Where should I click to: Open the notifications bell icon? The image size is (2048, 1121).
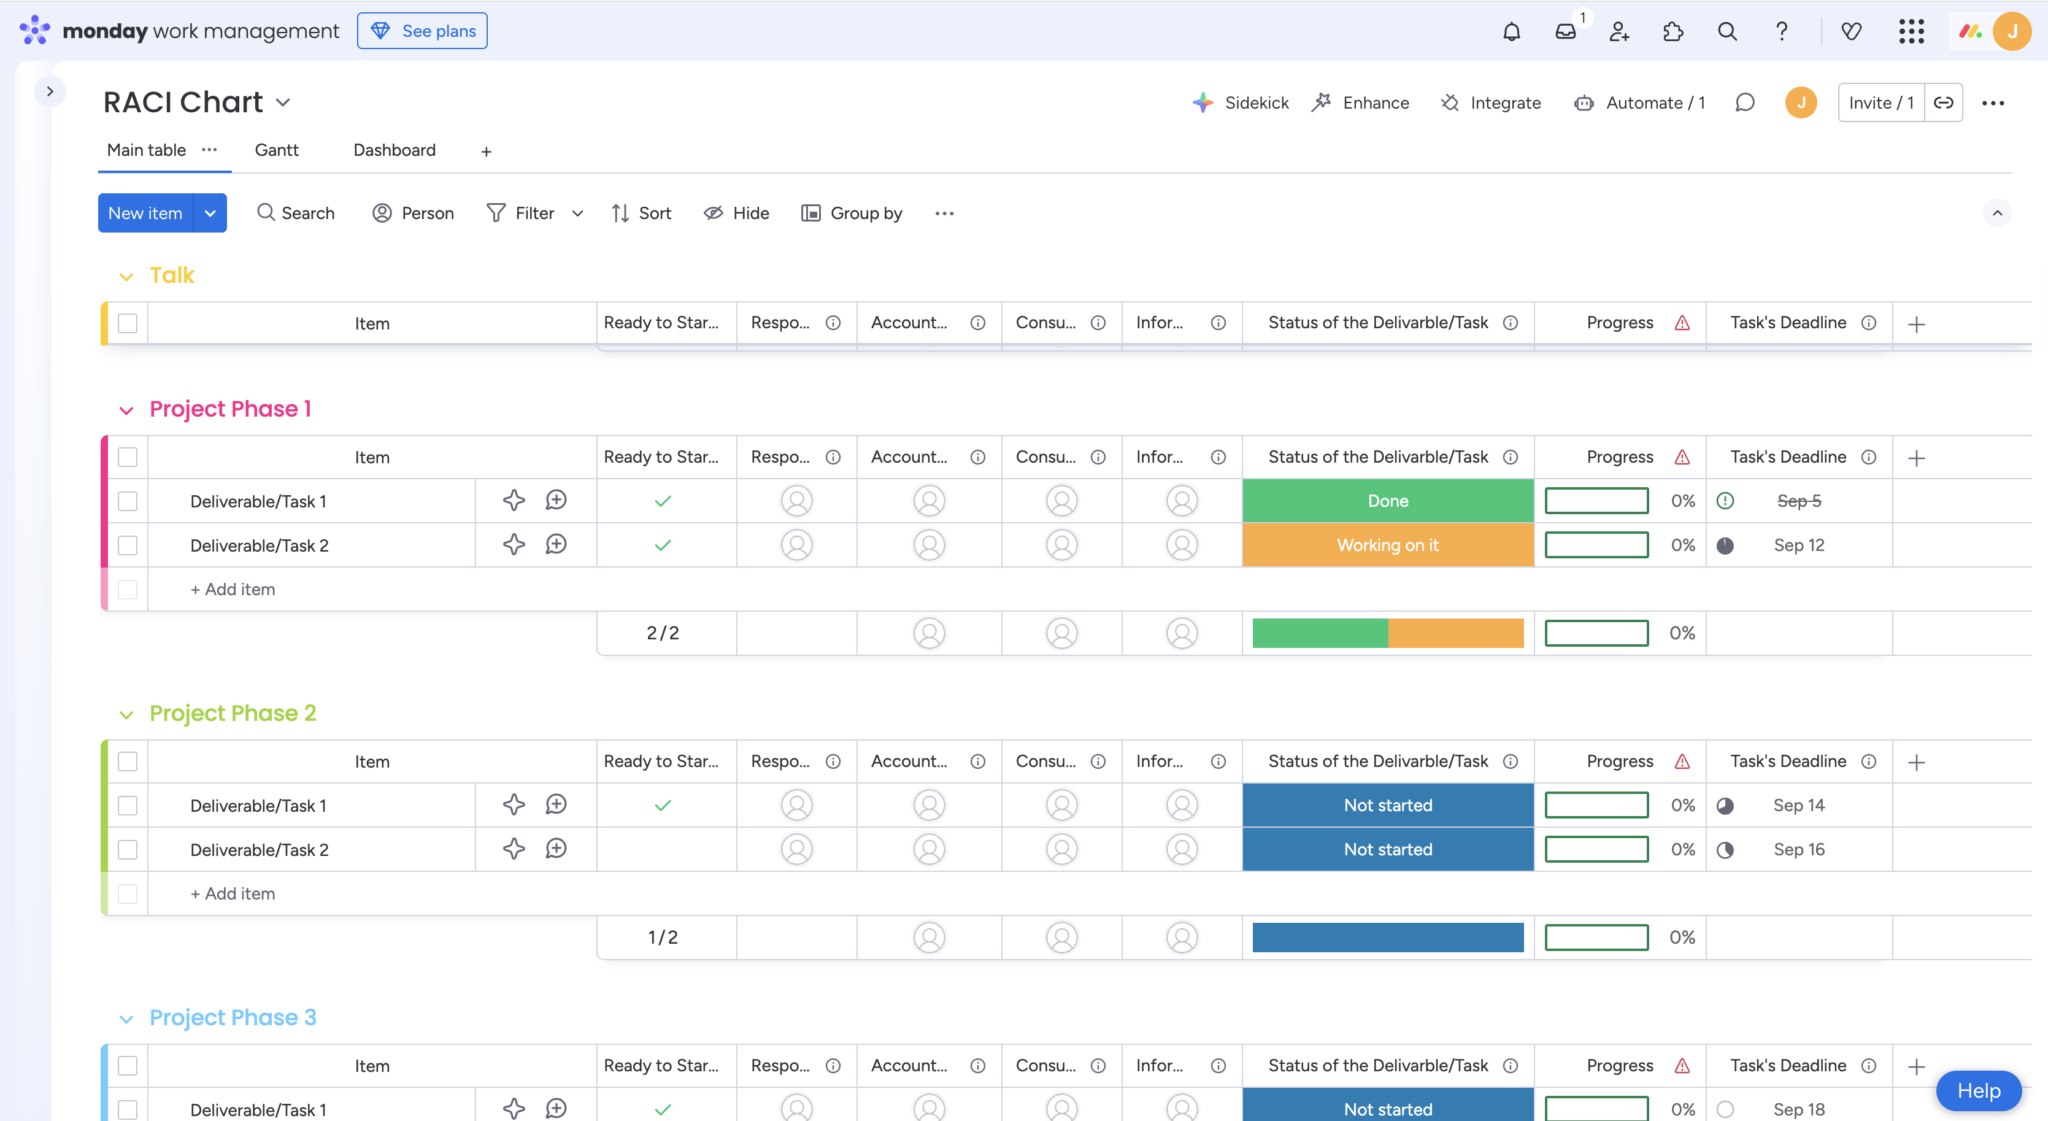pyautogui.click(x=1511, y=31)
